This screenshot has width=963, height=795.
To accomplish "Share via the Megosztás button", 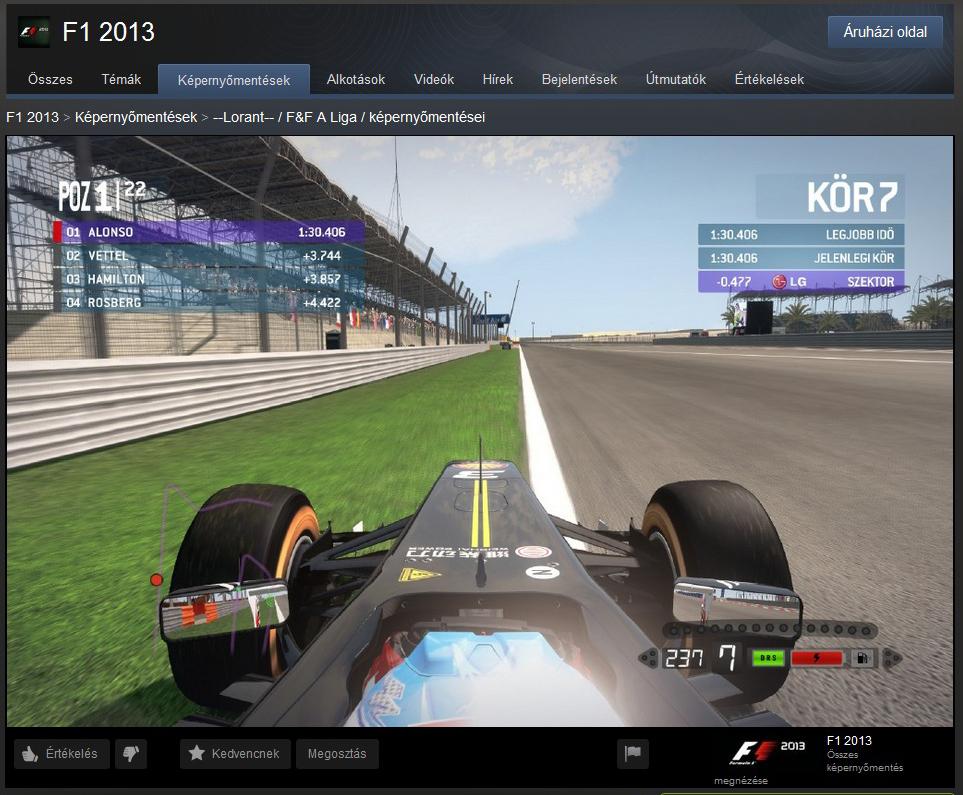I will [337, 753].
